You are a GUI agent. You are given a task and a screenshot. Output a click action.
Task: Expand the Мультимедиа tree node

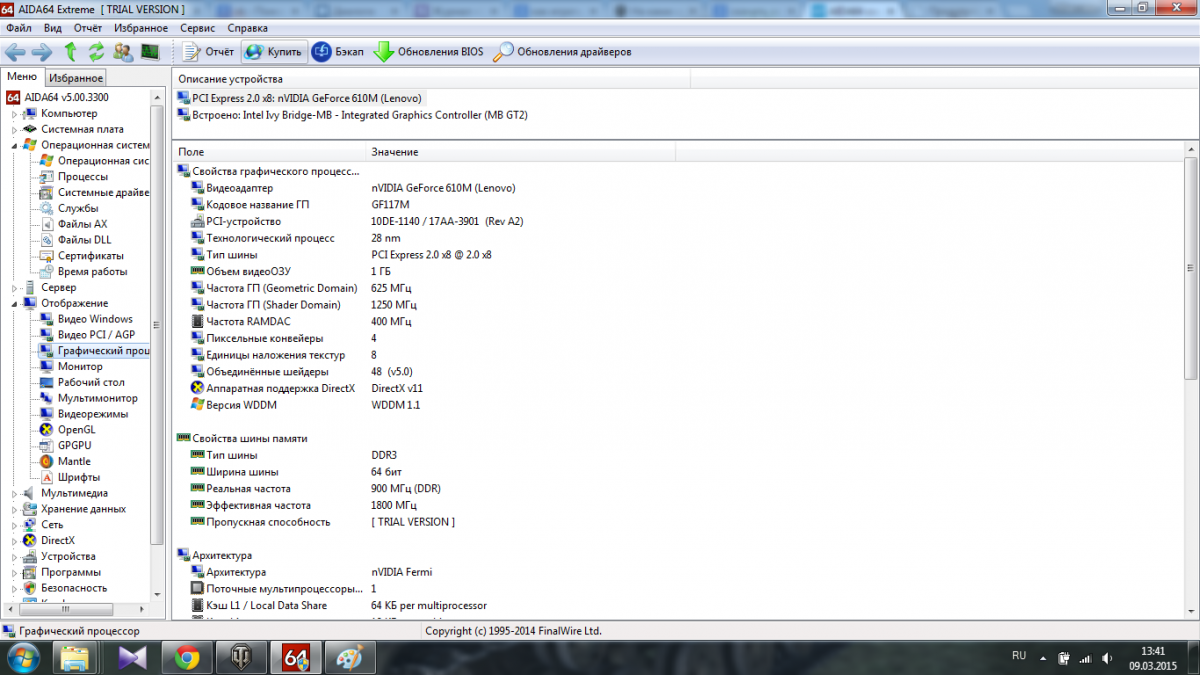(14, 493)
